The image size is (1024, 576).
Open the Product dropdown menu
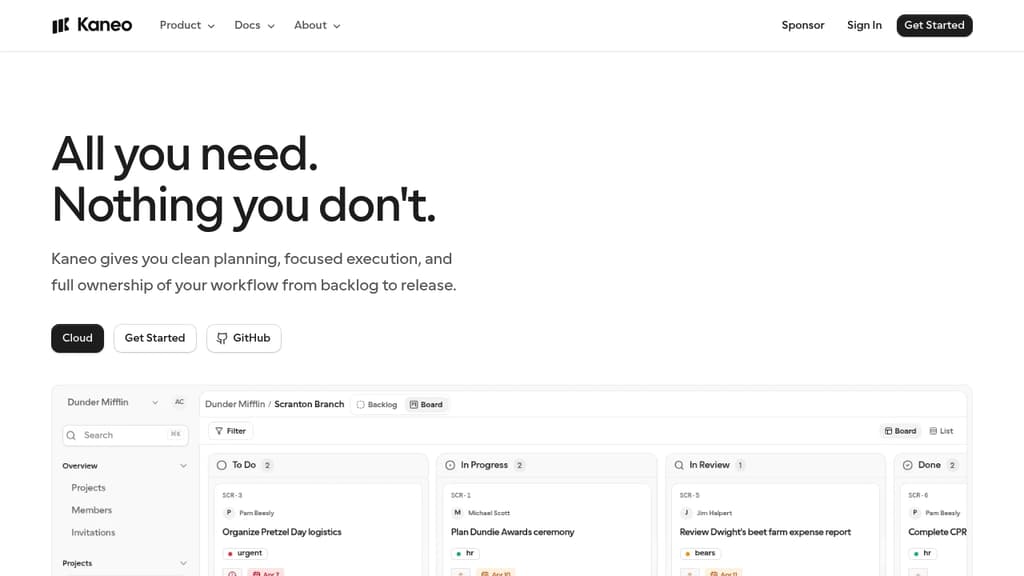click(186, 25)
